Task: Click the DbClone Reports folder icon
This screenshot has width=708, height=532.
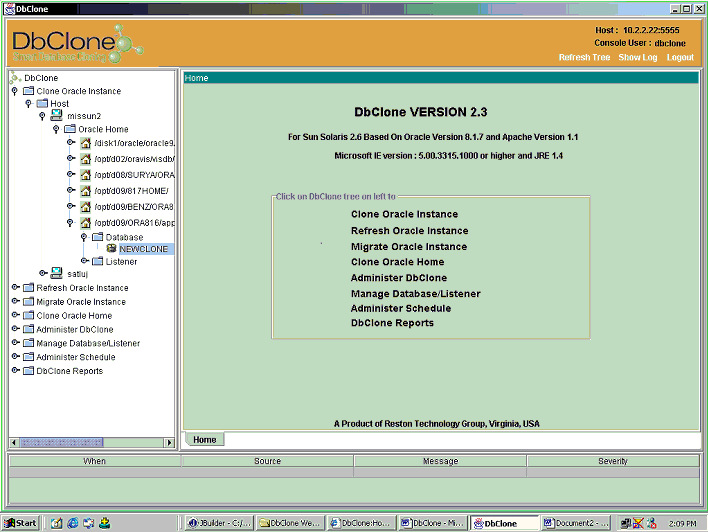Action: 28,371
